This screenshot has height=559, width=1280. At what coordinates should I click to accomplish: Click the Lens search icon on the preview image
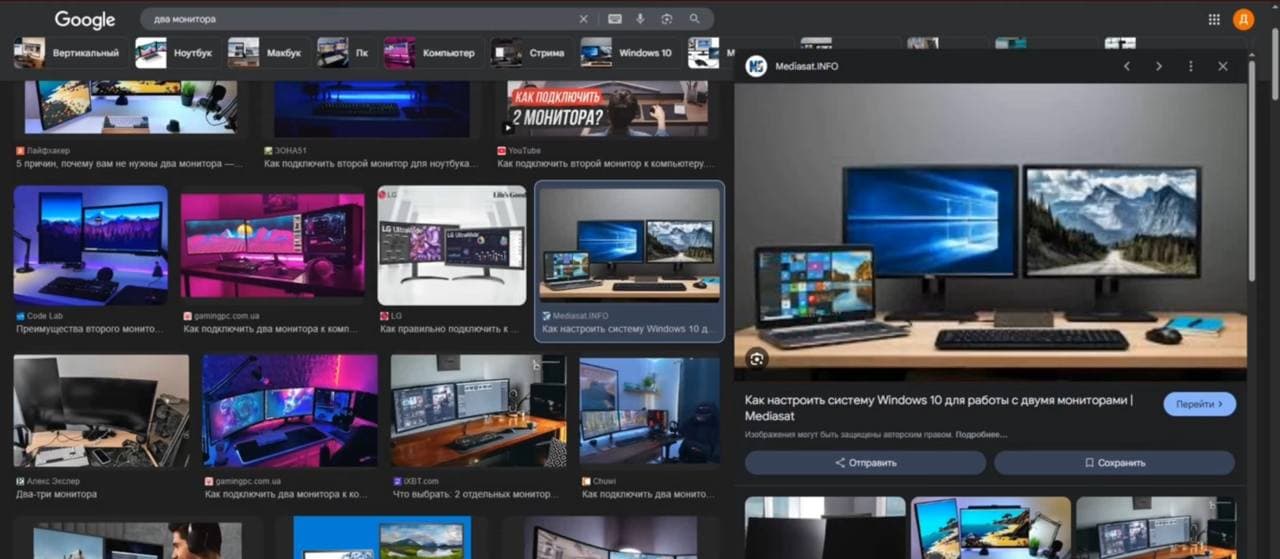pyautogui.click(x=757, y=358)
